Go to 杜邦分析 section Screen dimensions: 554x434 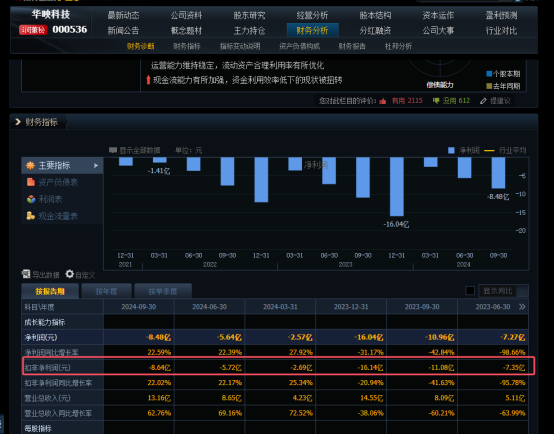tap(399, 46)
